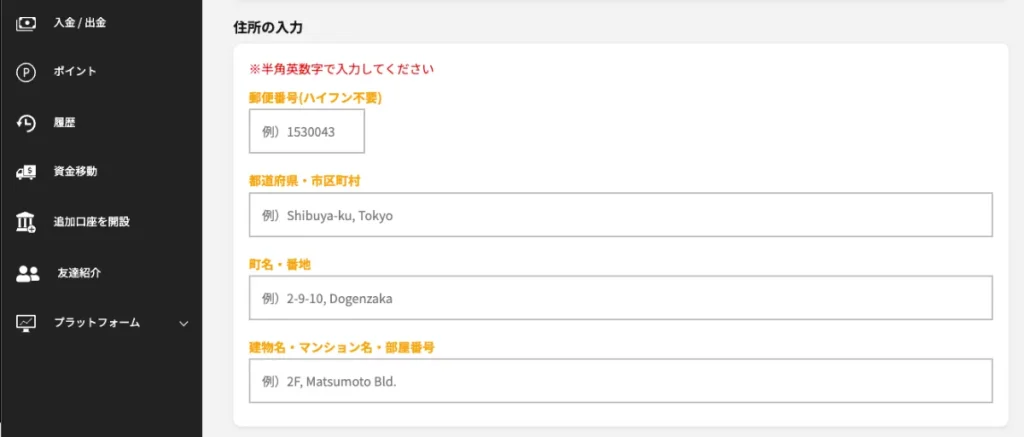
Task: Click the cash icon beside 入金 / 出金
Action: coord(27,22)
